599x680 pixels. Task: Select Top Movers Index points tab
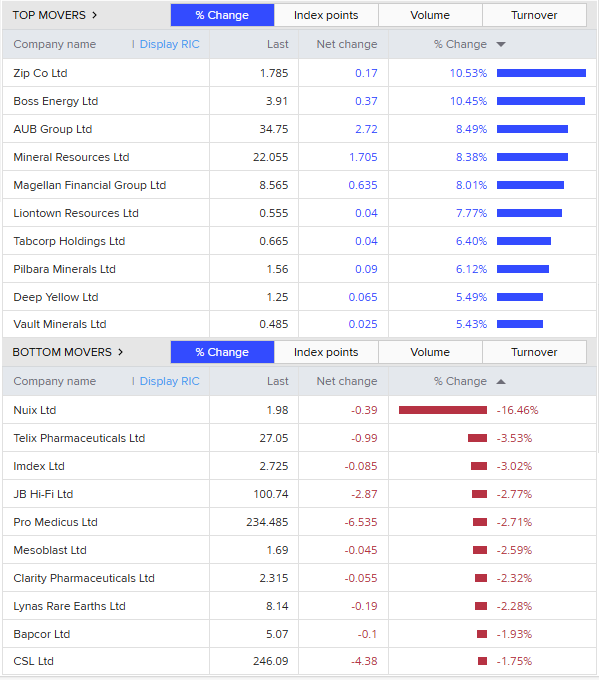tap(326, 15)
